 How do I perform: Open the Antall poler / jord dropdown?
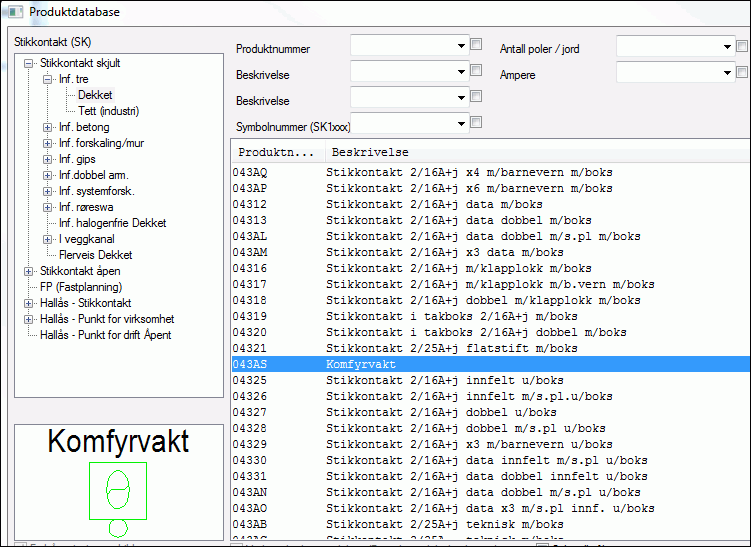click(x=727, y=46)
